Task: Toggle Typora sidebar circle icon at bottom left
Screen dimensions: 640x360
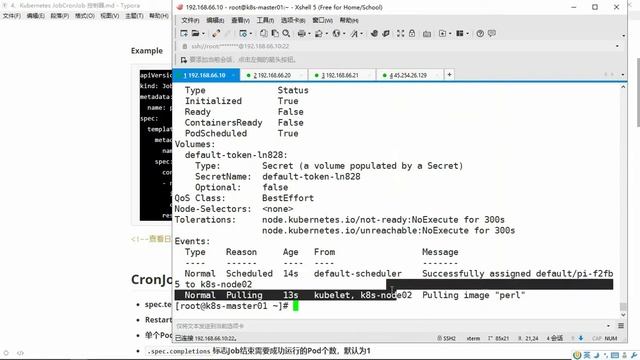Action: pyautogui.click(x=6, y=353)
